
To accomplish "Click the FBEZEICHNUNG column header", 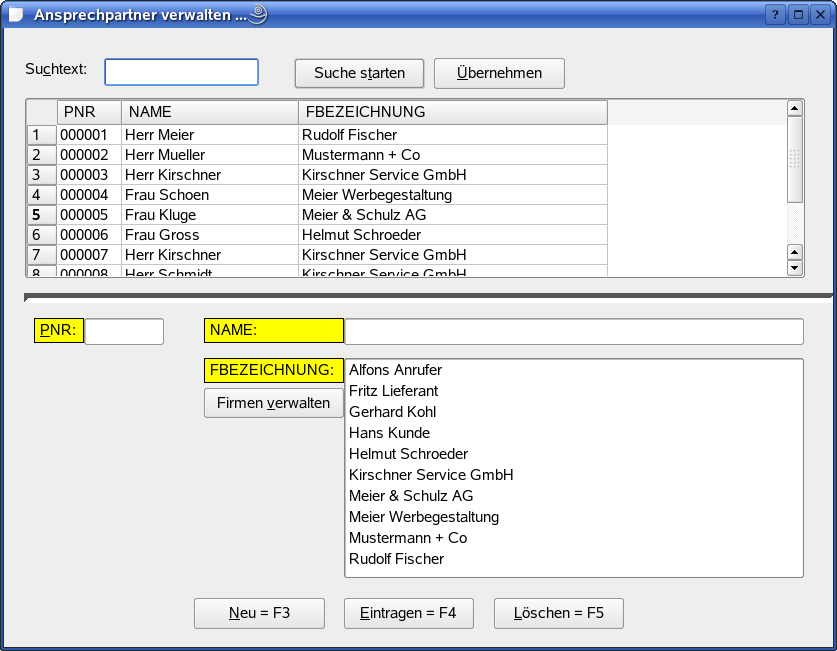I will coord(452,112).
